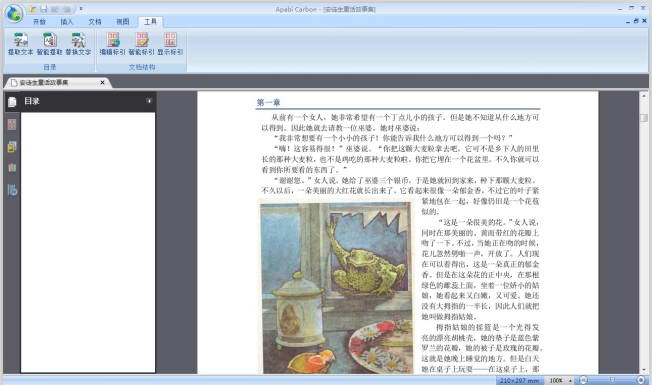The height and width of the screenshot is (385, 652).
Task: Click the Apabi Carbon application orb button
Action: click(x=14, y=13)
